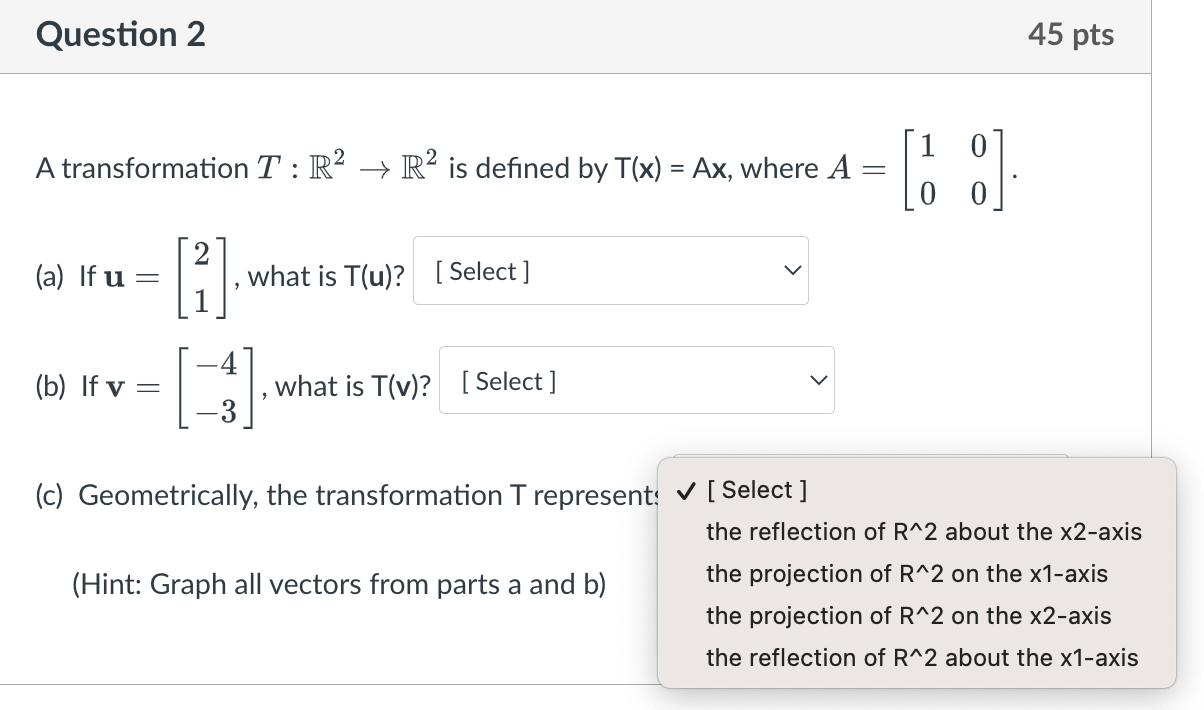Screen dimensions: 1204x710
Task: Click the chevron on the part (b) selector
Action: [x=818, y=378]
